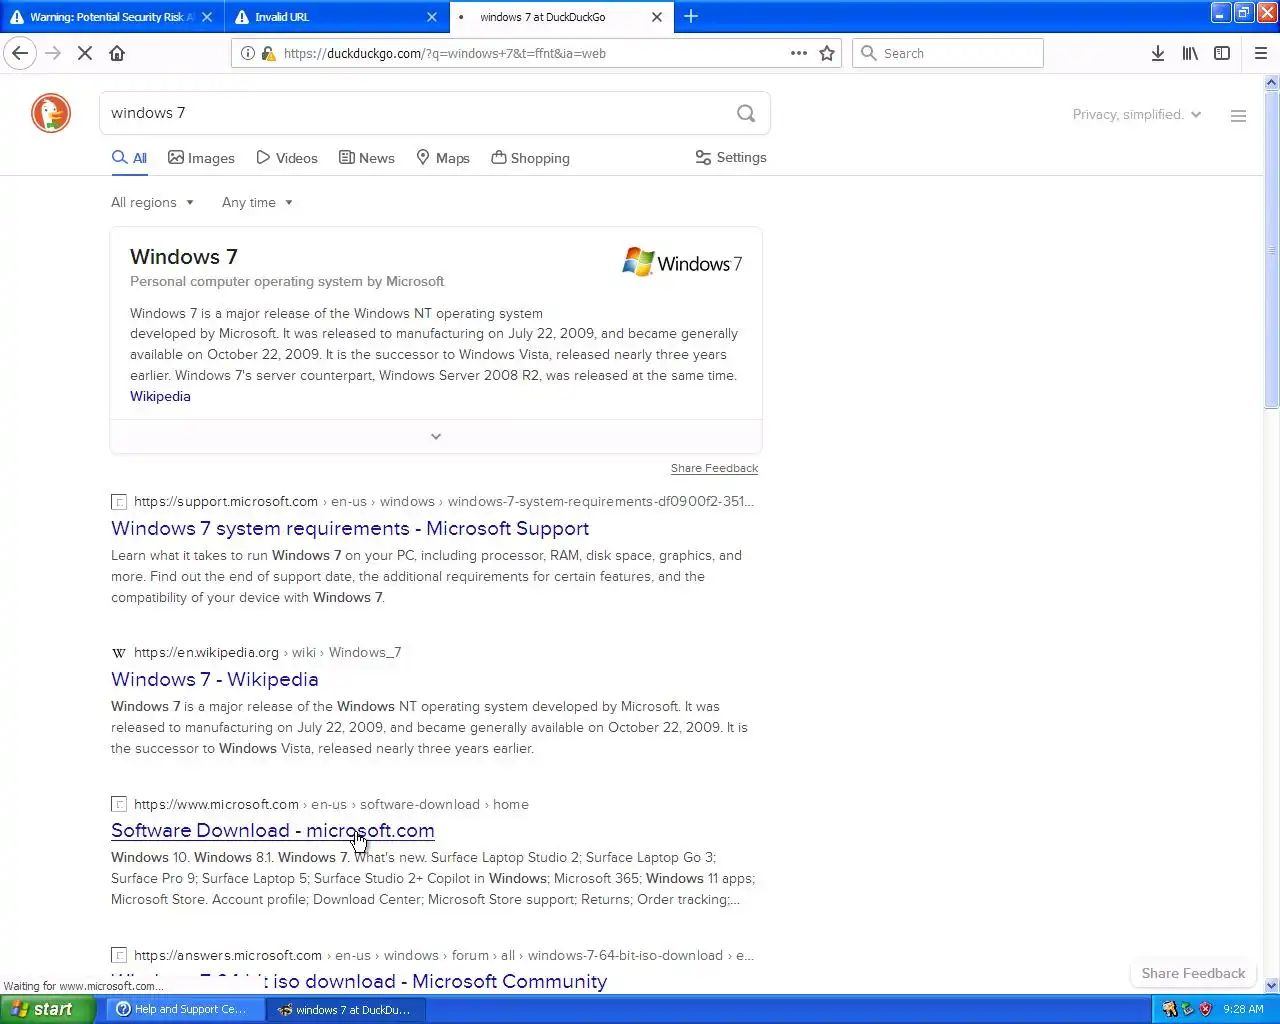
Task: Click the page vertical scrollbar thumb
Action: click(1271, 250)
